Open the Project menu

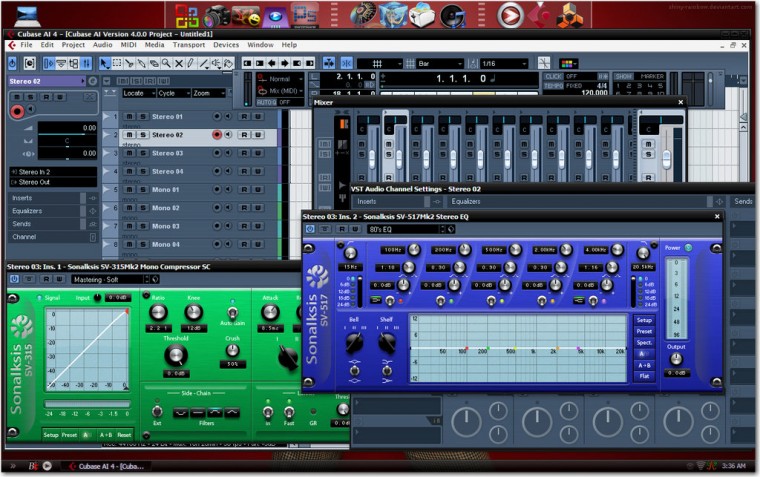click(x=73, y=45)
